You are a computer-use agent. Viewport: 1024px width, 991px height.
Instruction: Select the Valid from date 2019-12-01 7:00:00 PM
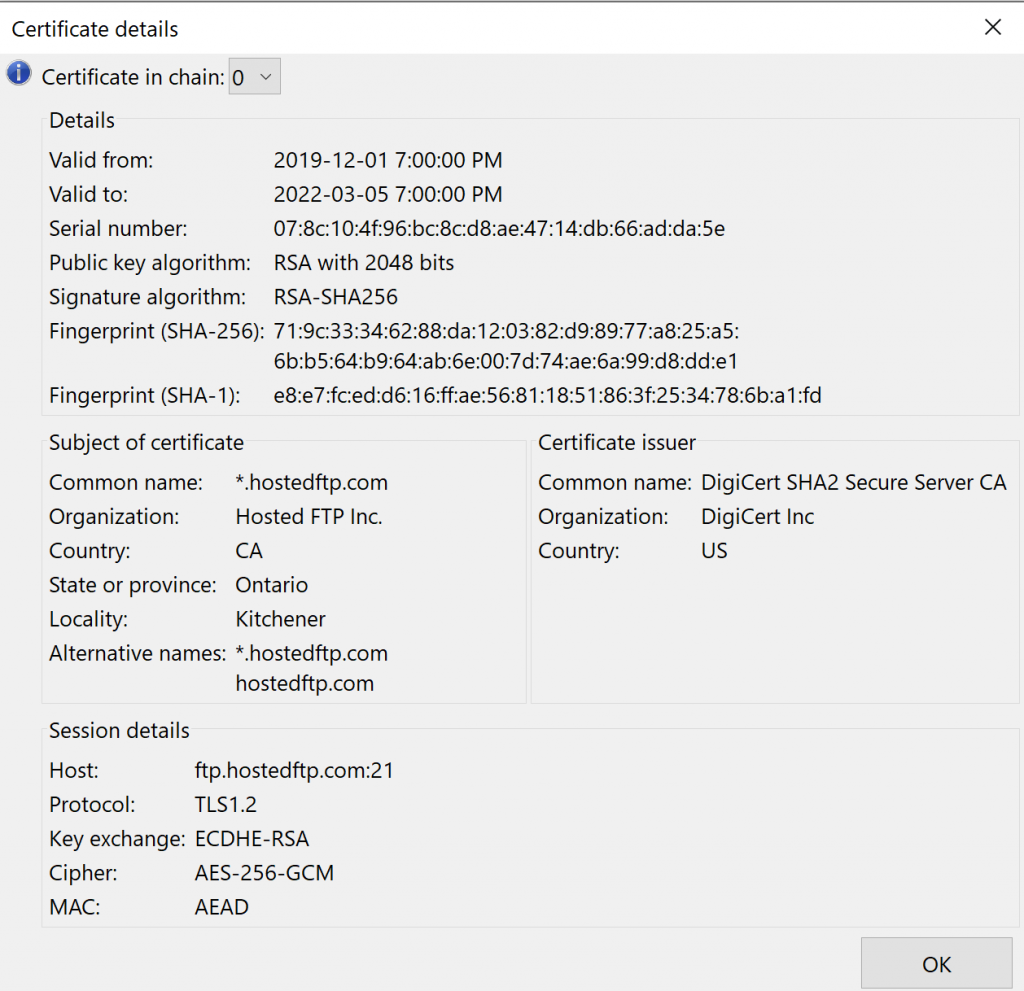pos(388,160)
